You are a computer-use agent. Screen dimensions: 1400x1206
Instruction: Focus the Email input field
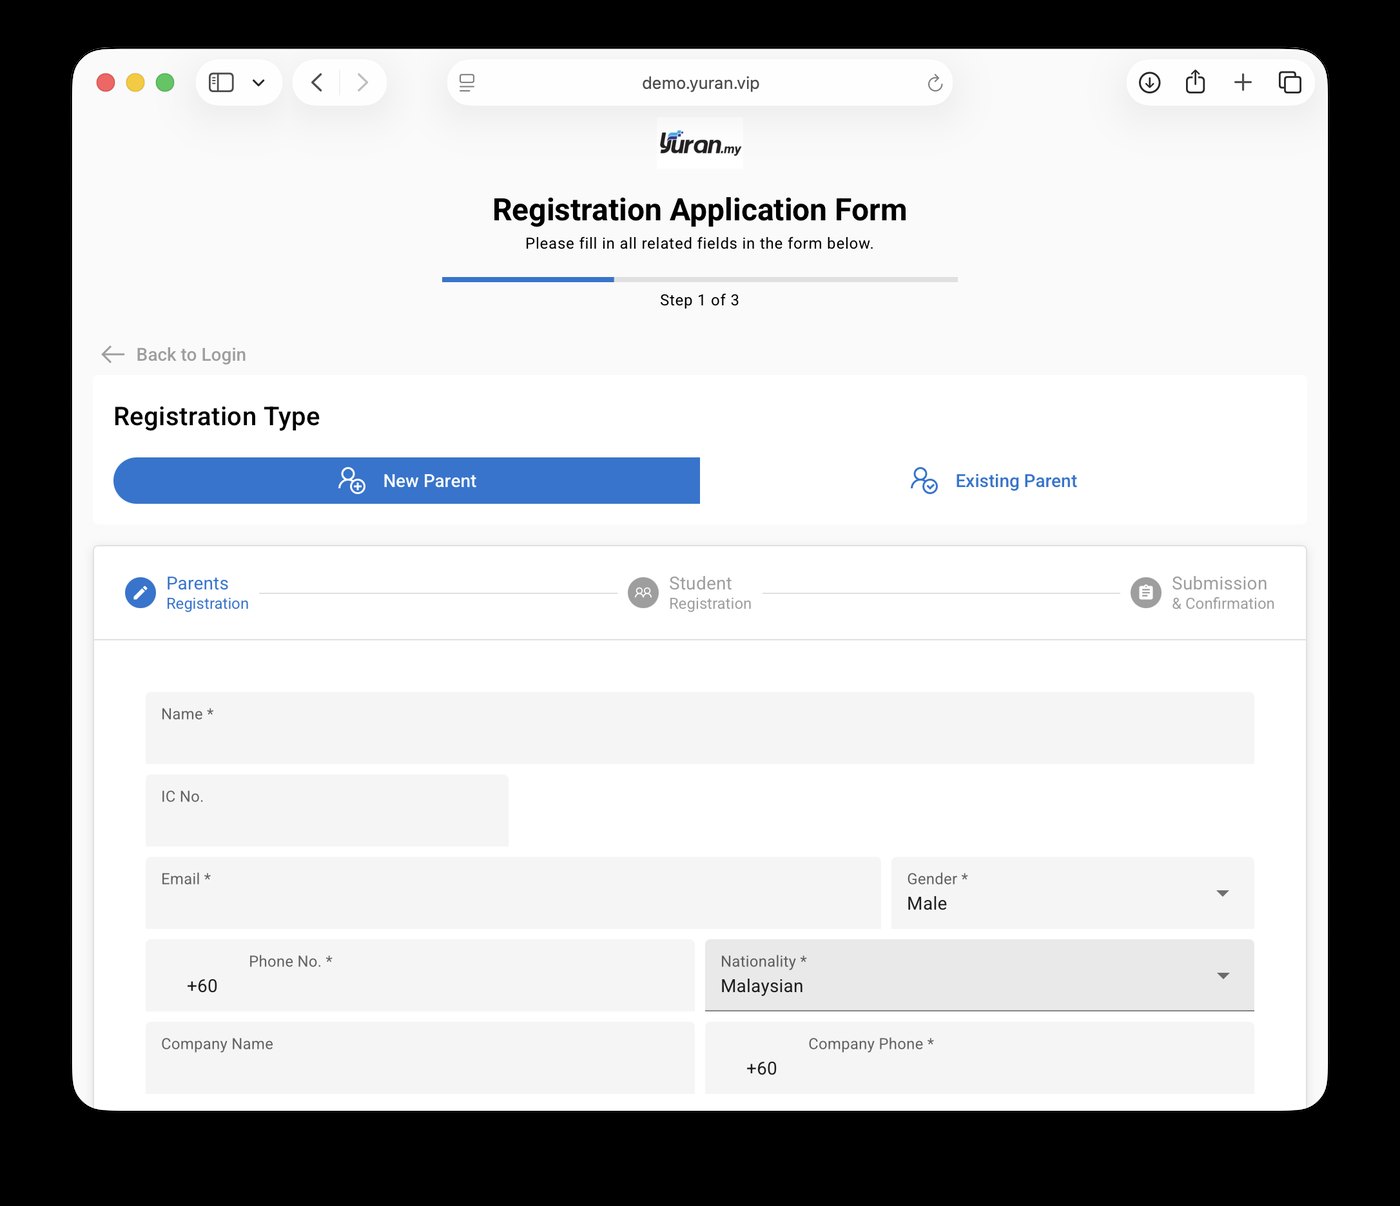[x=513, y=893]
